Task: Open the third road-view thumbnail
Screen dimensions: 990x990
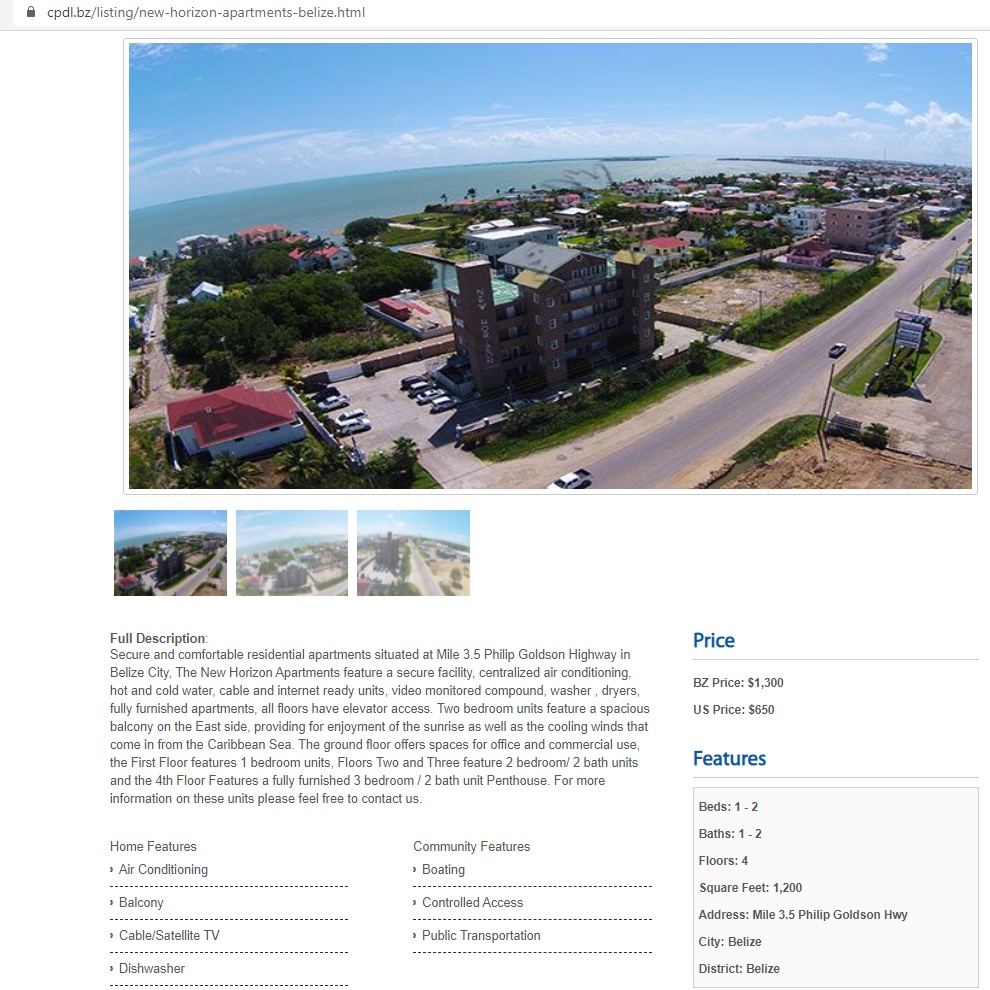Action: click(413, 552)
